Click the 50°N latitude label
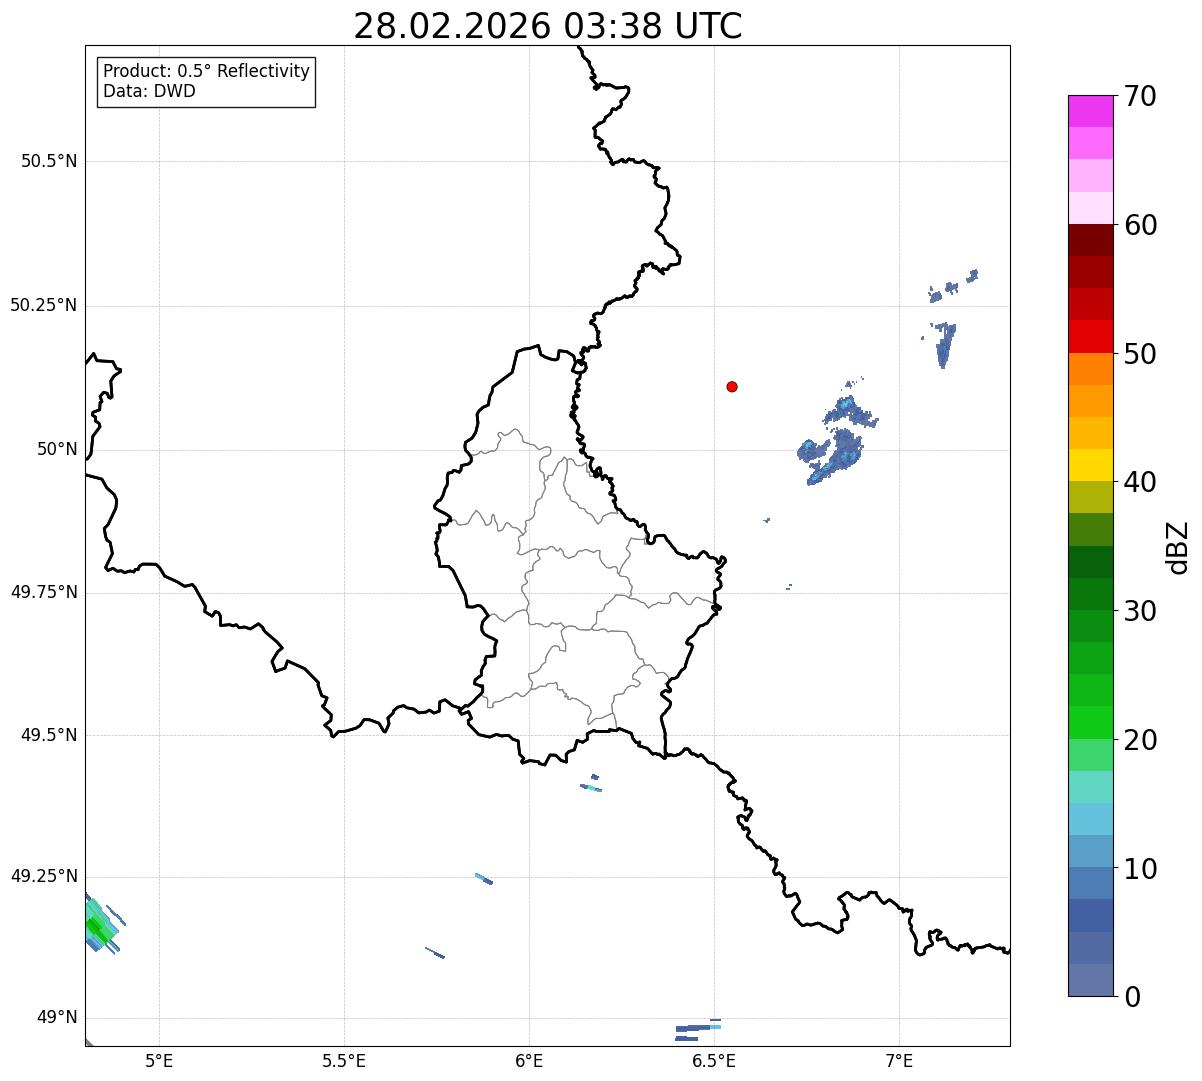The height and width of the screenshot is (1081, 1202). (x=57, y=449)
